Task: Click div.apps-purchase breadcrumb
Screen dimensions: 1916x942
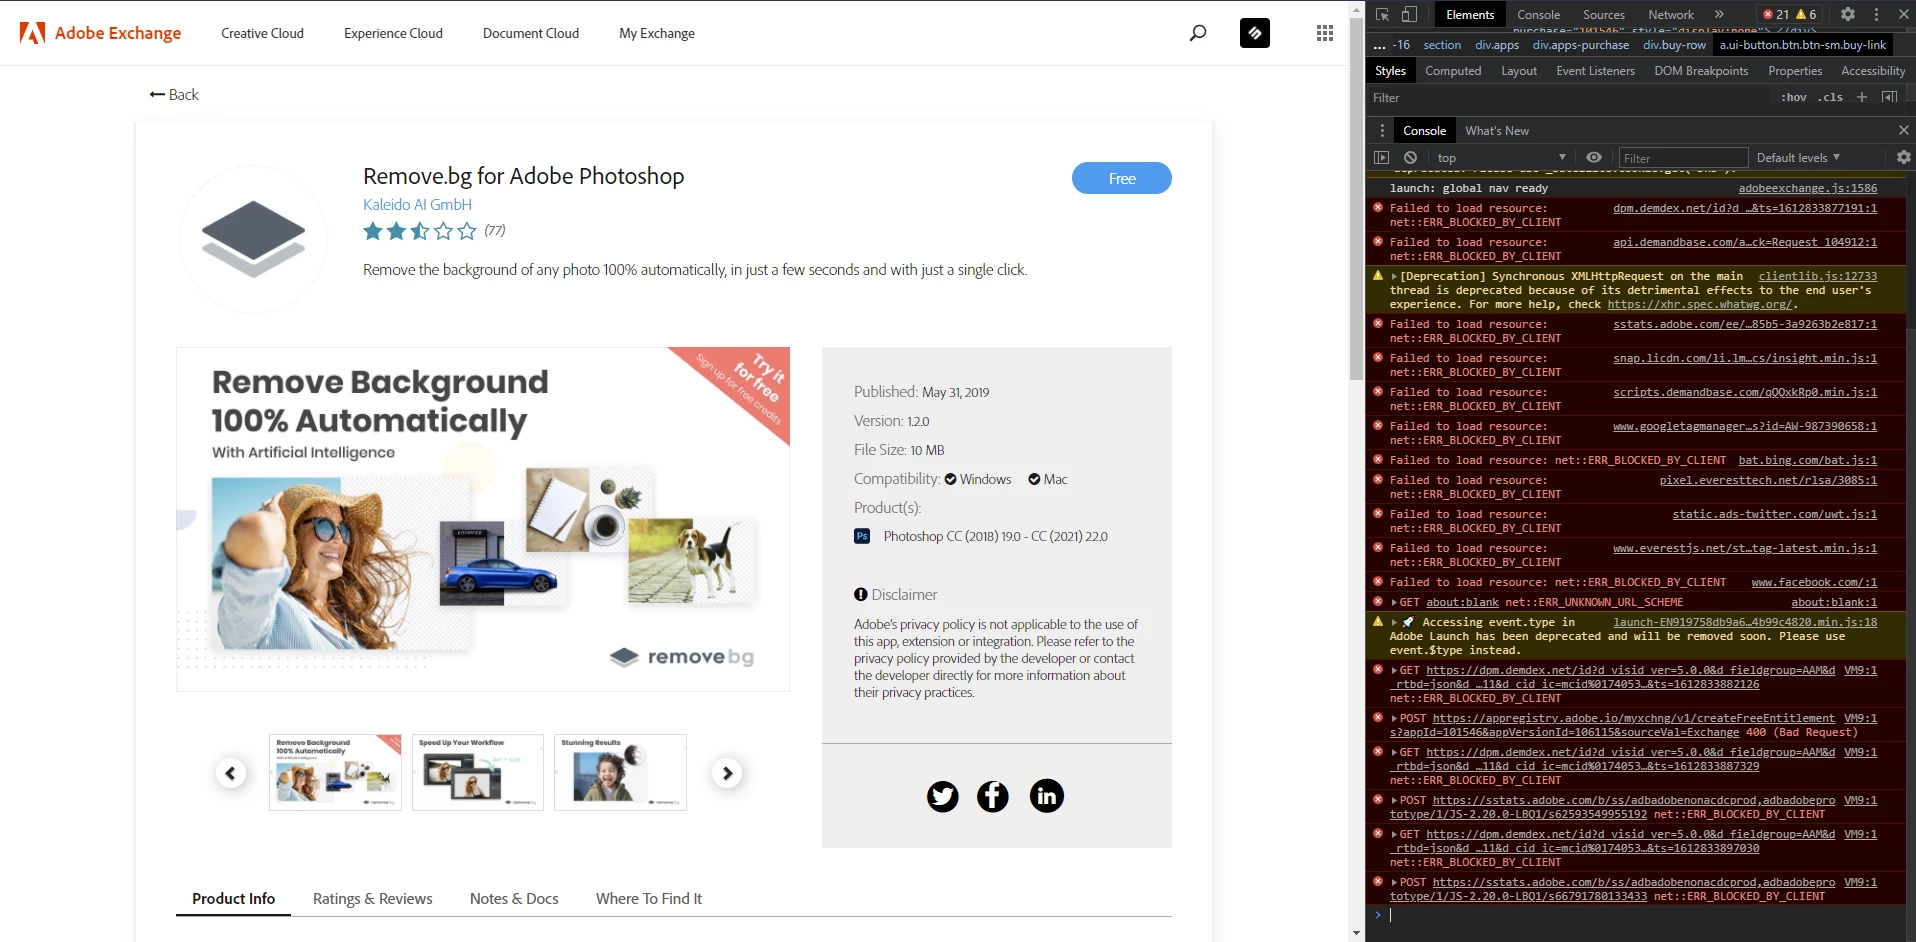Action: tap(1580, 45)
